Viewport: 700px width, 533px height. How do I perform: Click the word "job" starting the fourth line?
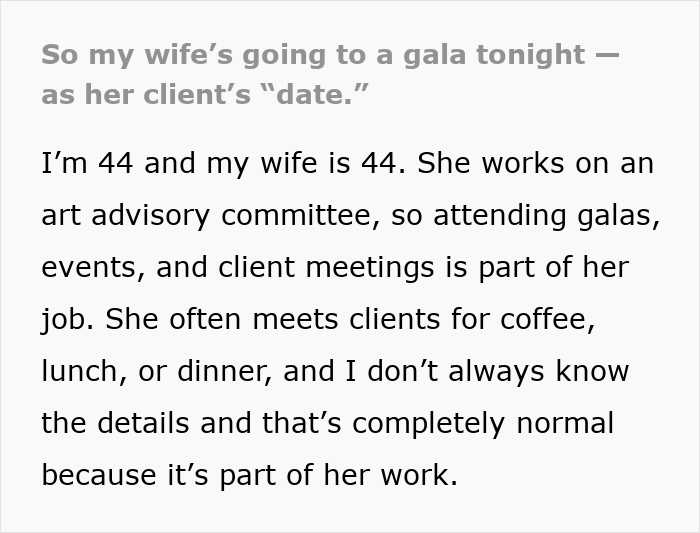tap(66, 320)
